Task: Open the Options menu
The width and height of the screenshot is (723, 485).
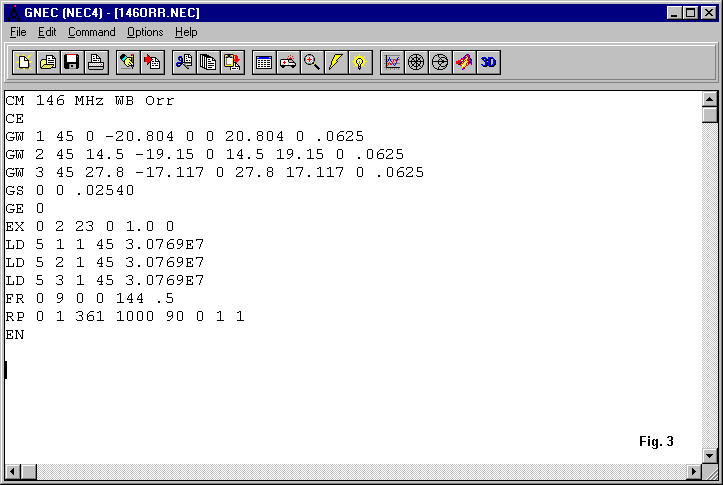Action: pos(145,32)
